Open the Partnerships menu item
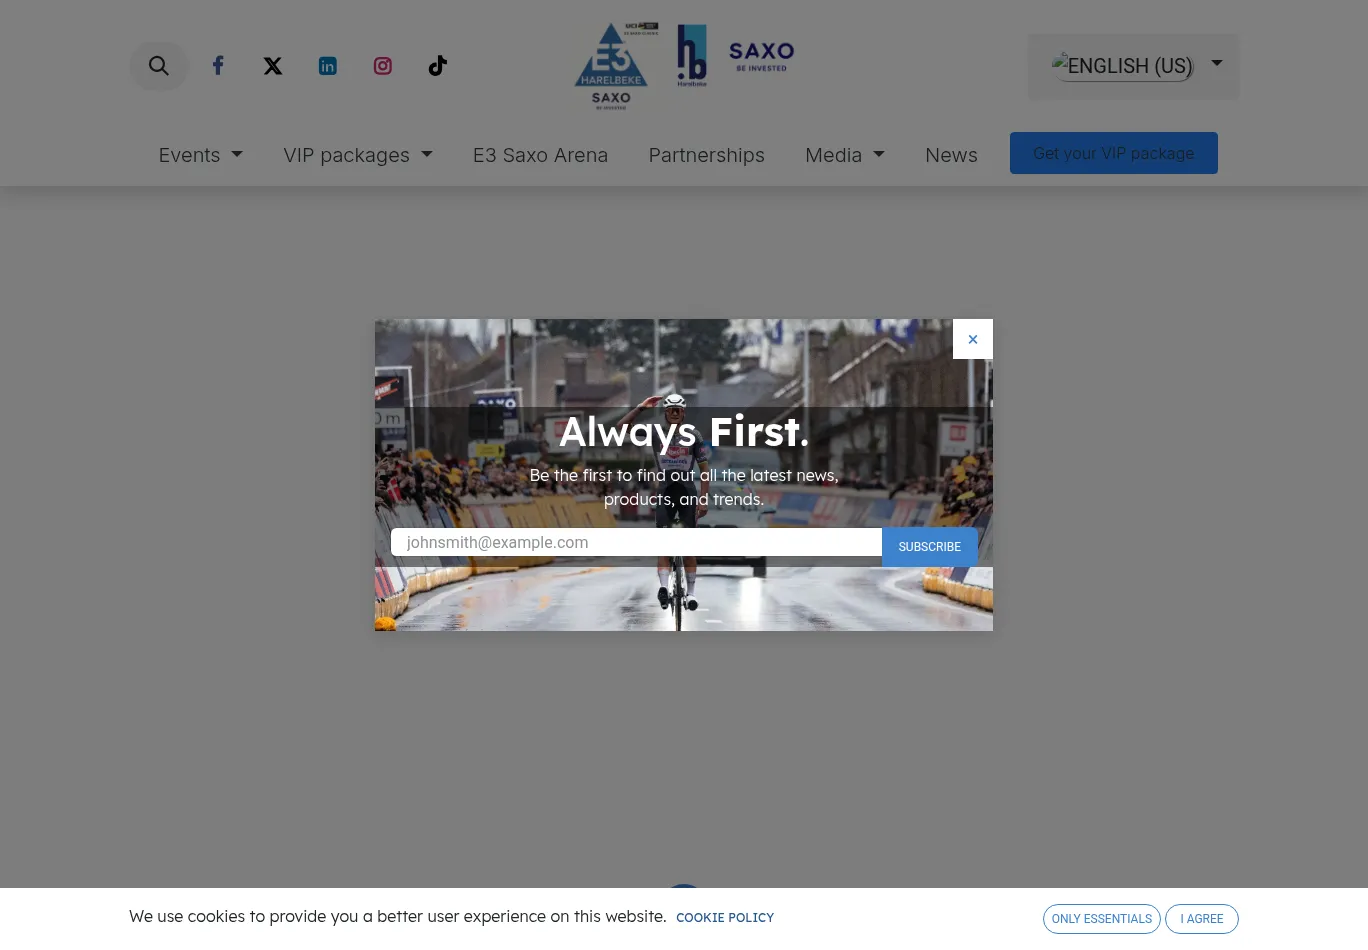1368x950 pixels. pos(706,155)
